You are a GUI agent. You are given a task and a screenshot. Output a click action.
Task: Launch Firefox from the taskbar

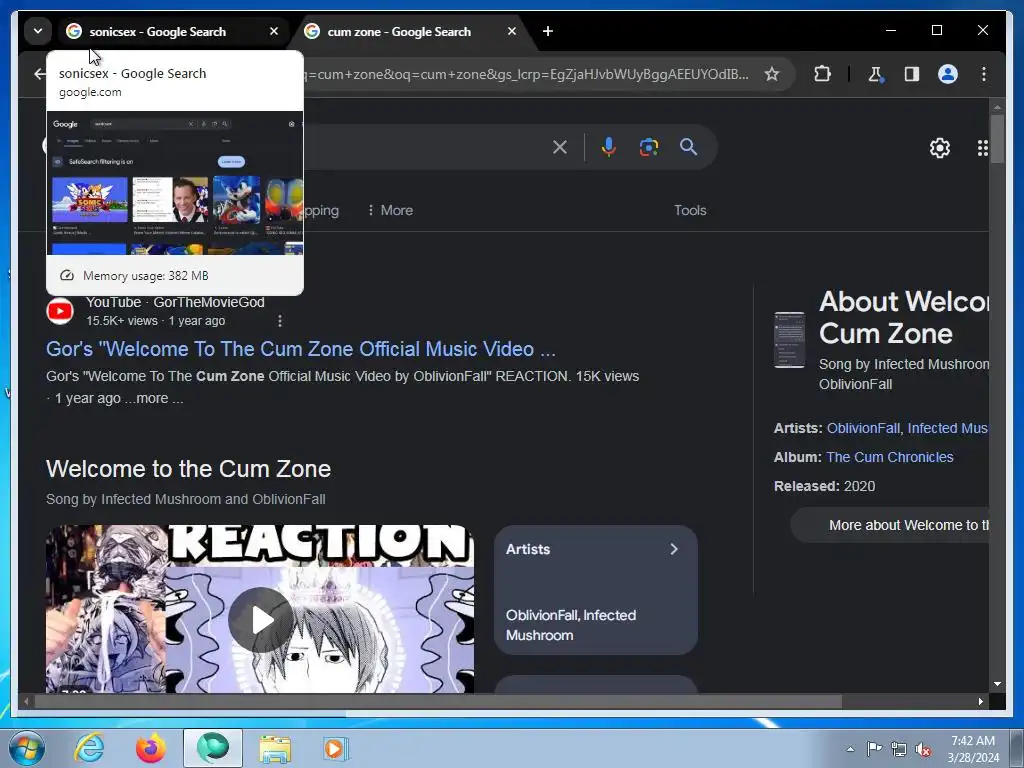pos(150,748)
